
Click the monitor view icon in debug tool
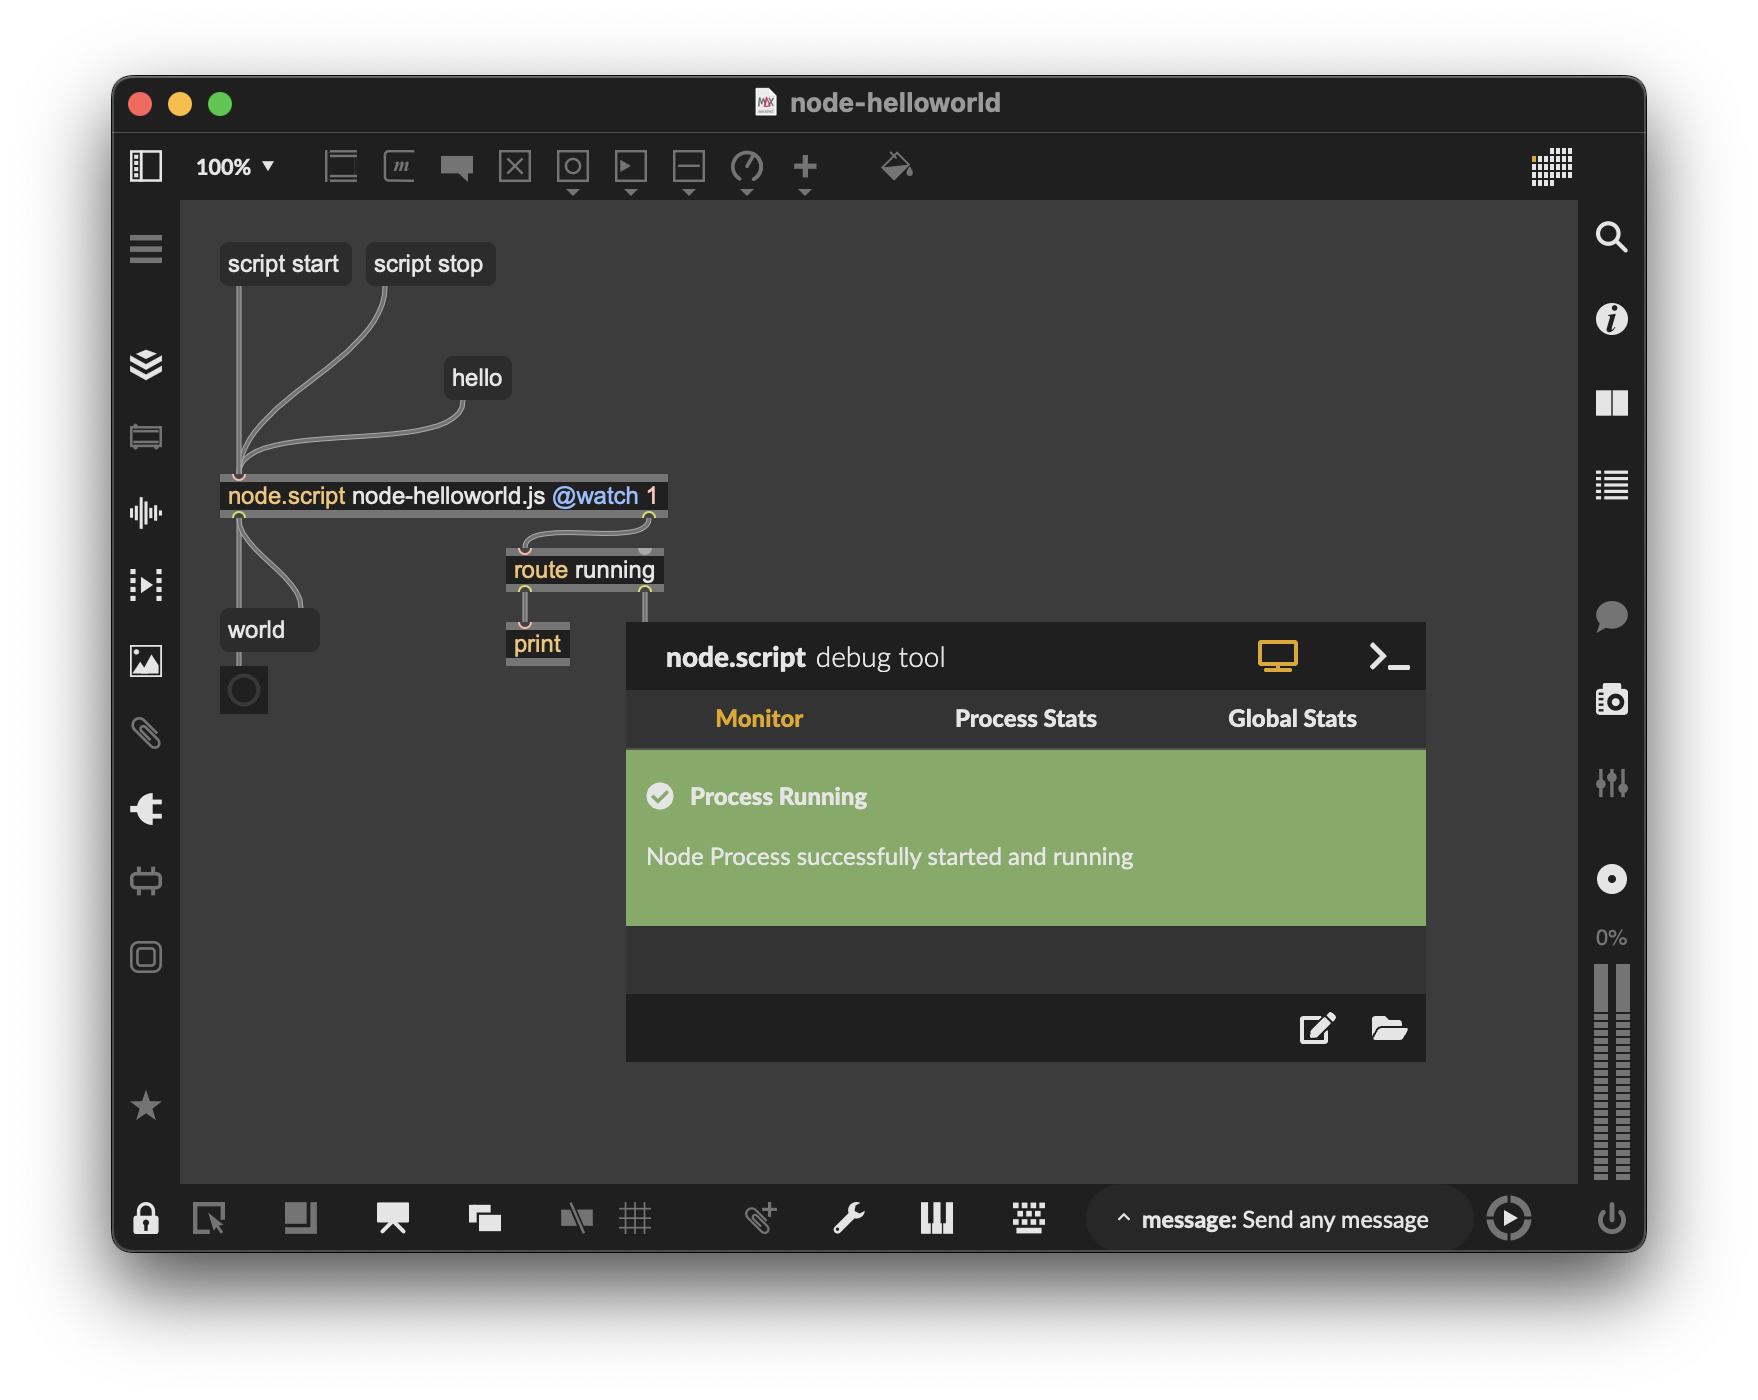[1277, 657]
